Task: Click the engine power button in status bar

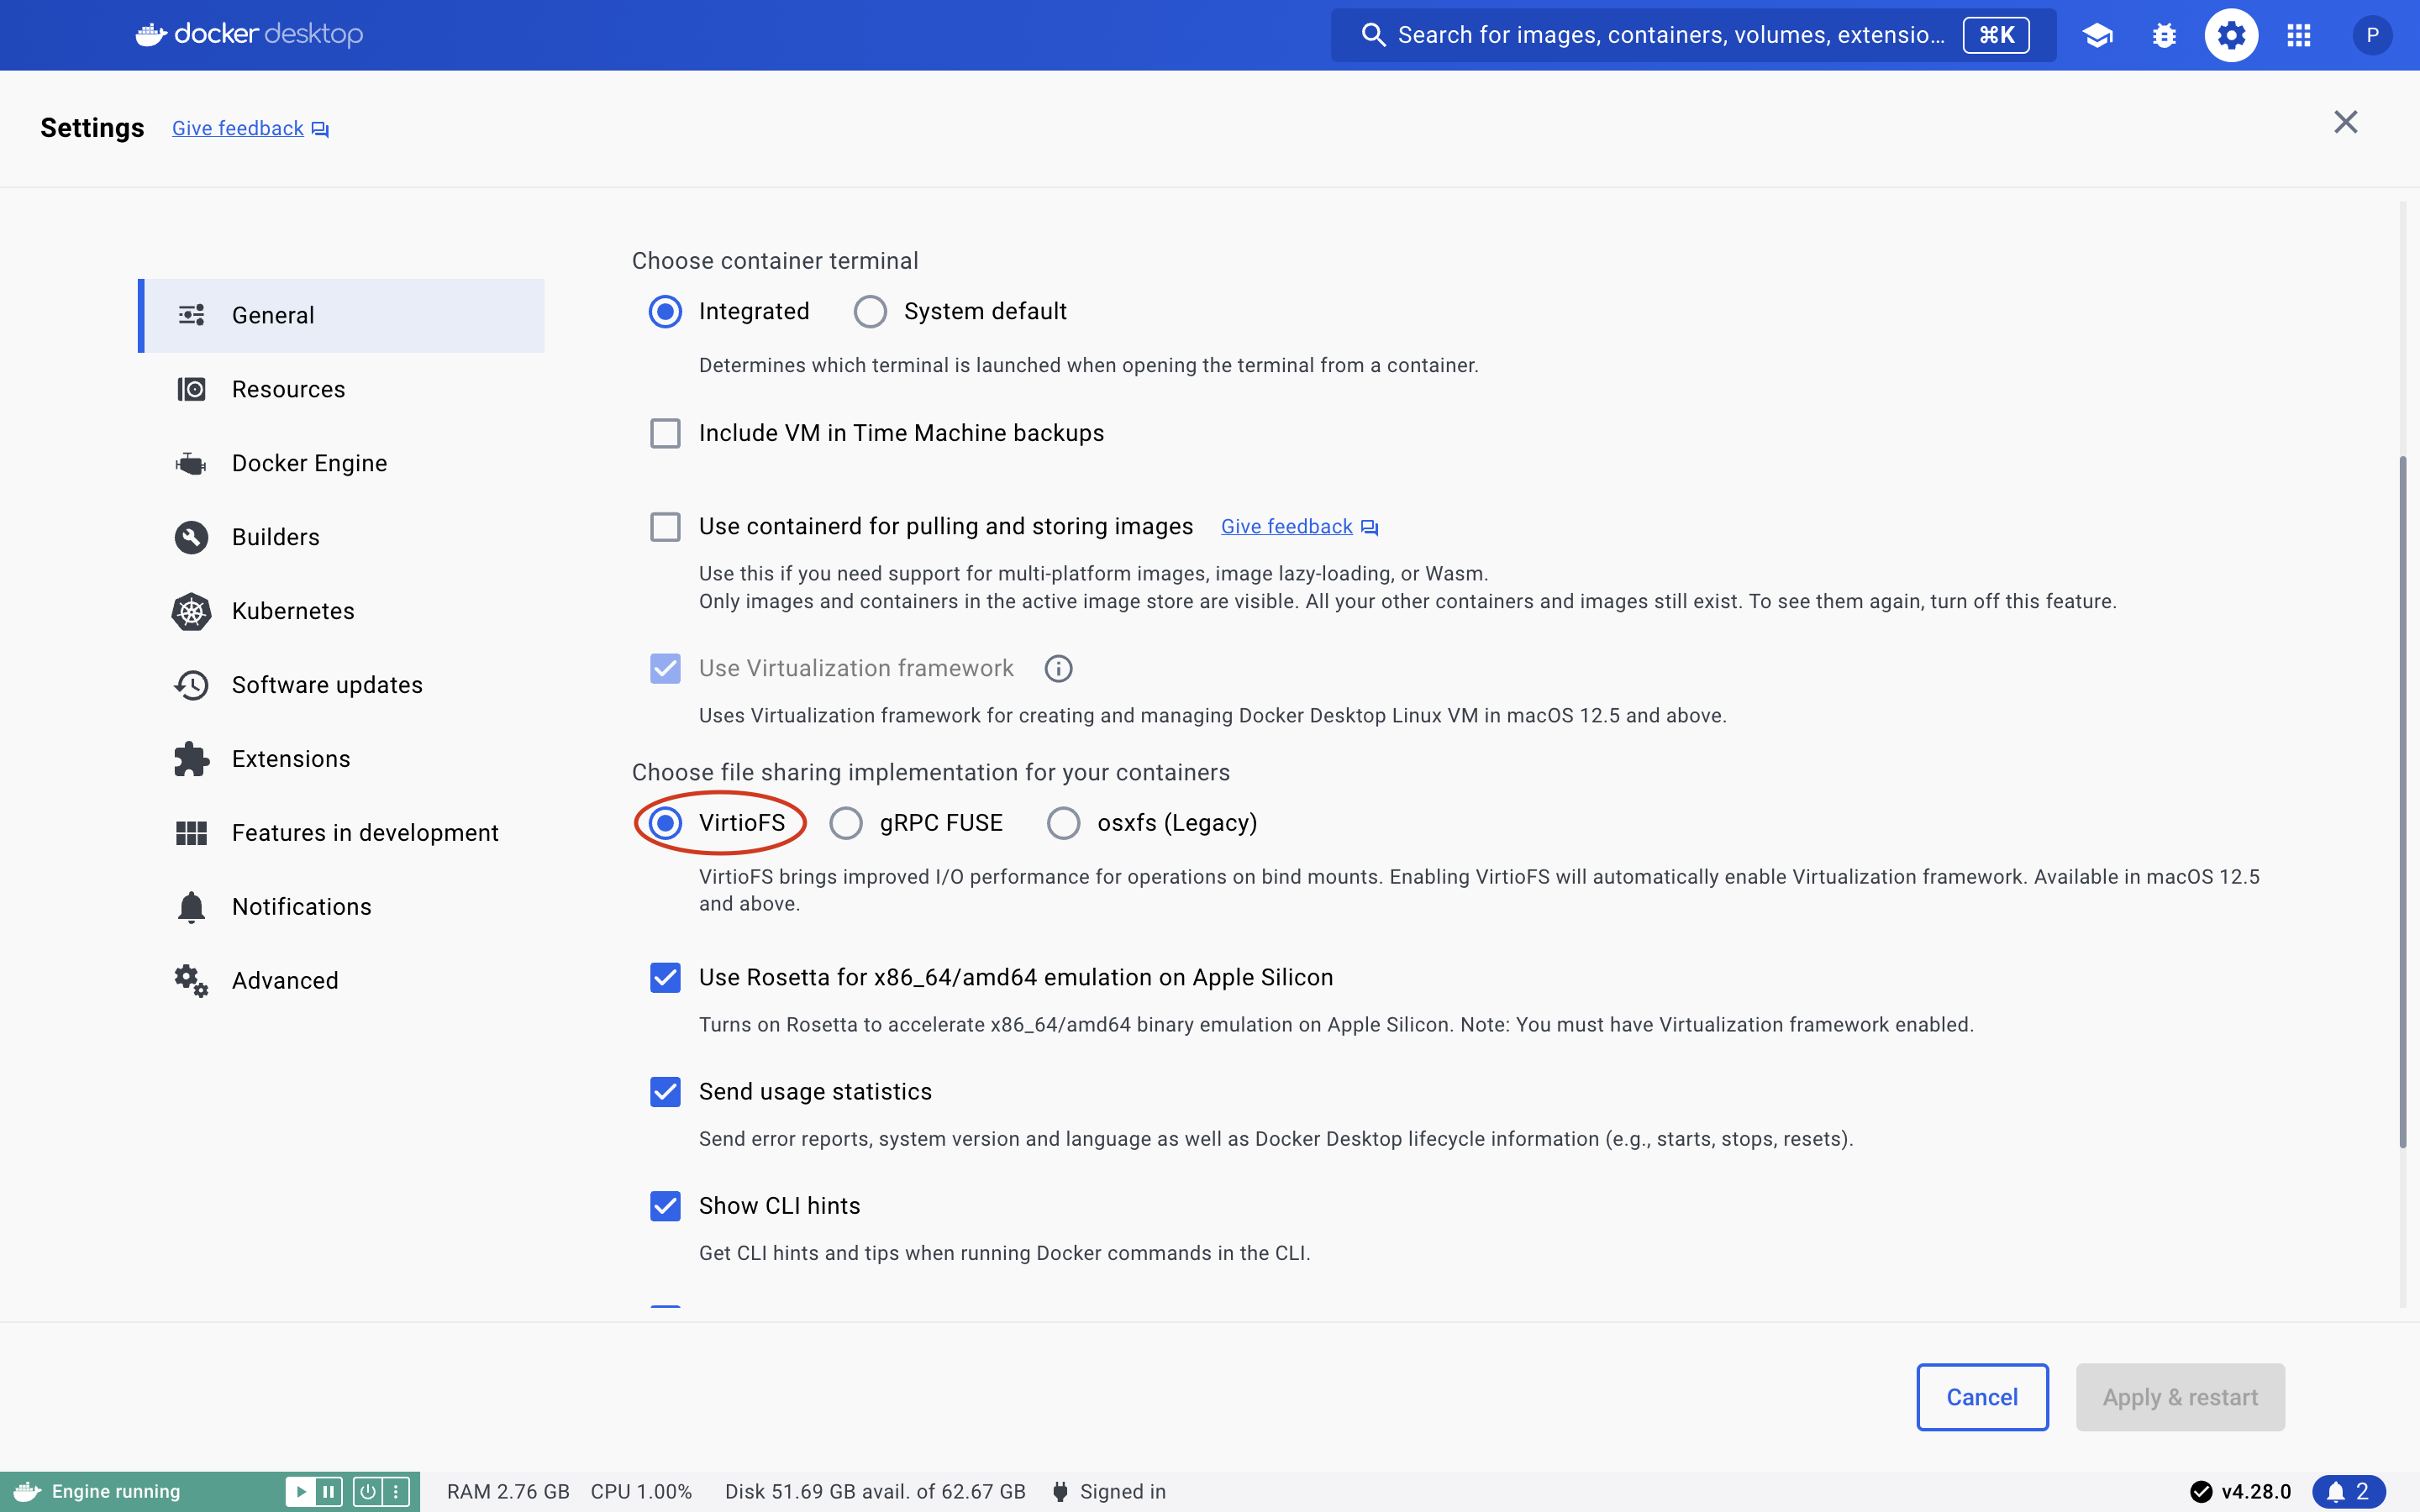Action: (x=368, y=1491)
